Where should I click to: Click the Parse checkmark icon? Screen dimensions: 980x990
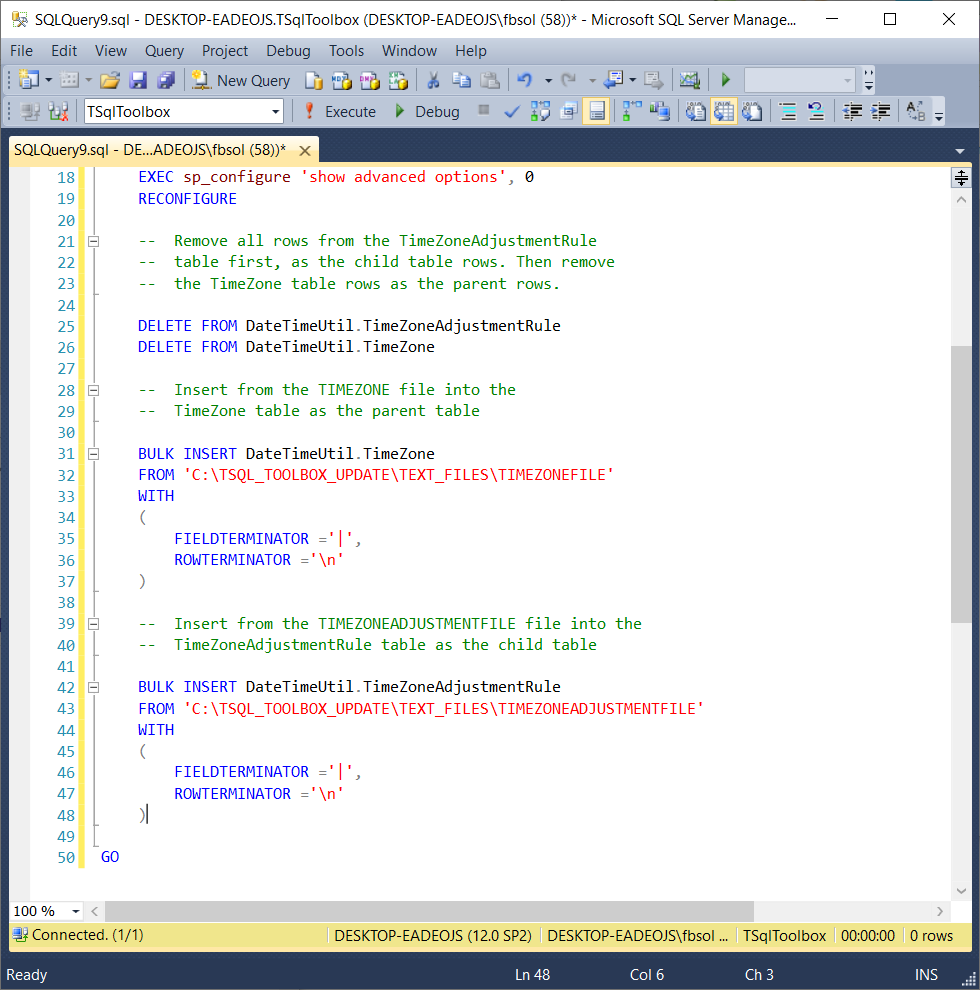click(x=511, y=112)
